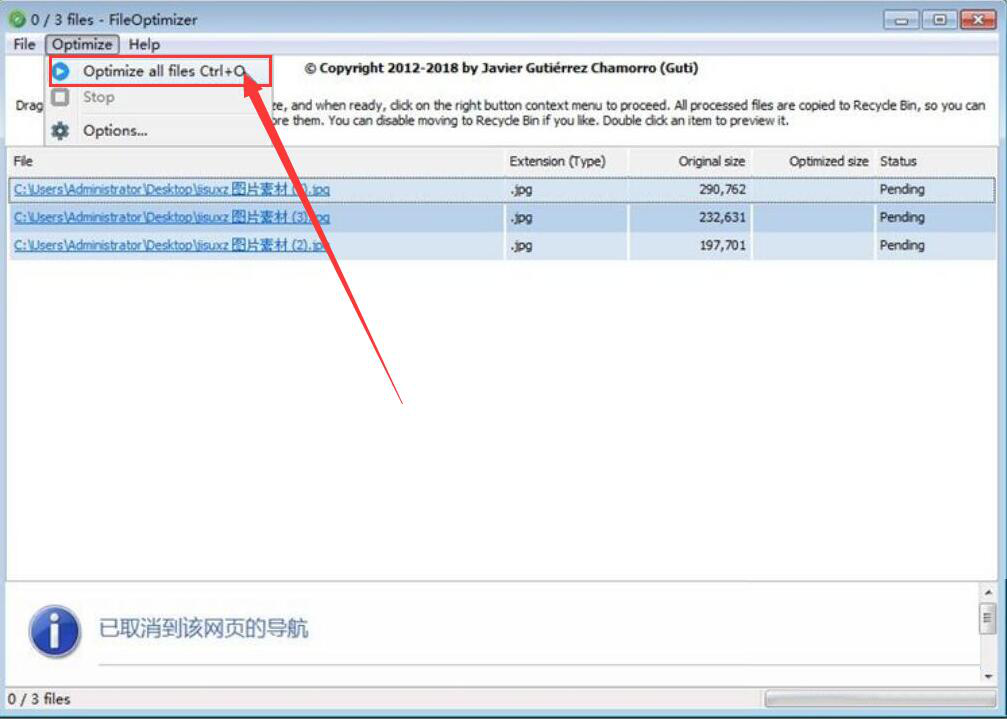
Task: Select the Stop menu entry
Action: (98, 97)
